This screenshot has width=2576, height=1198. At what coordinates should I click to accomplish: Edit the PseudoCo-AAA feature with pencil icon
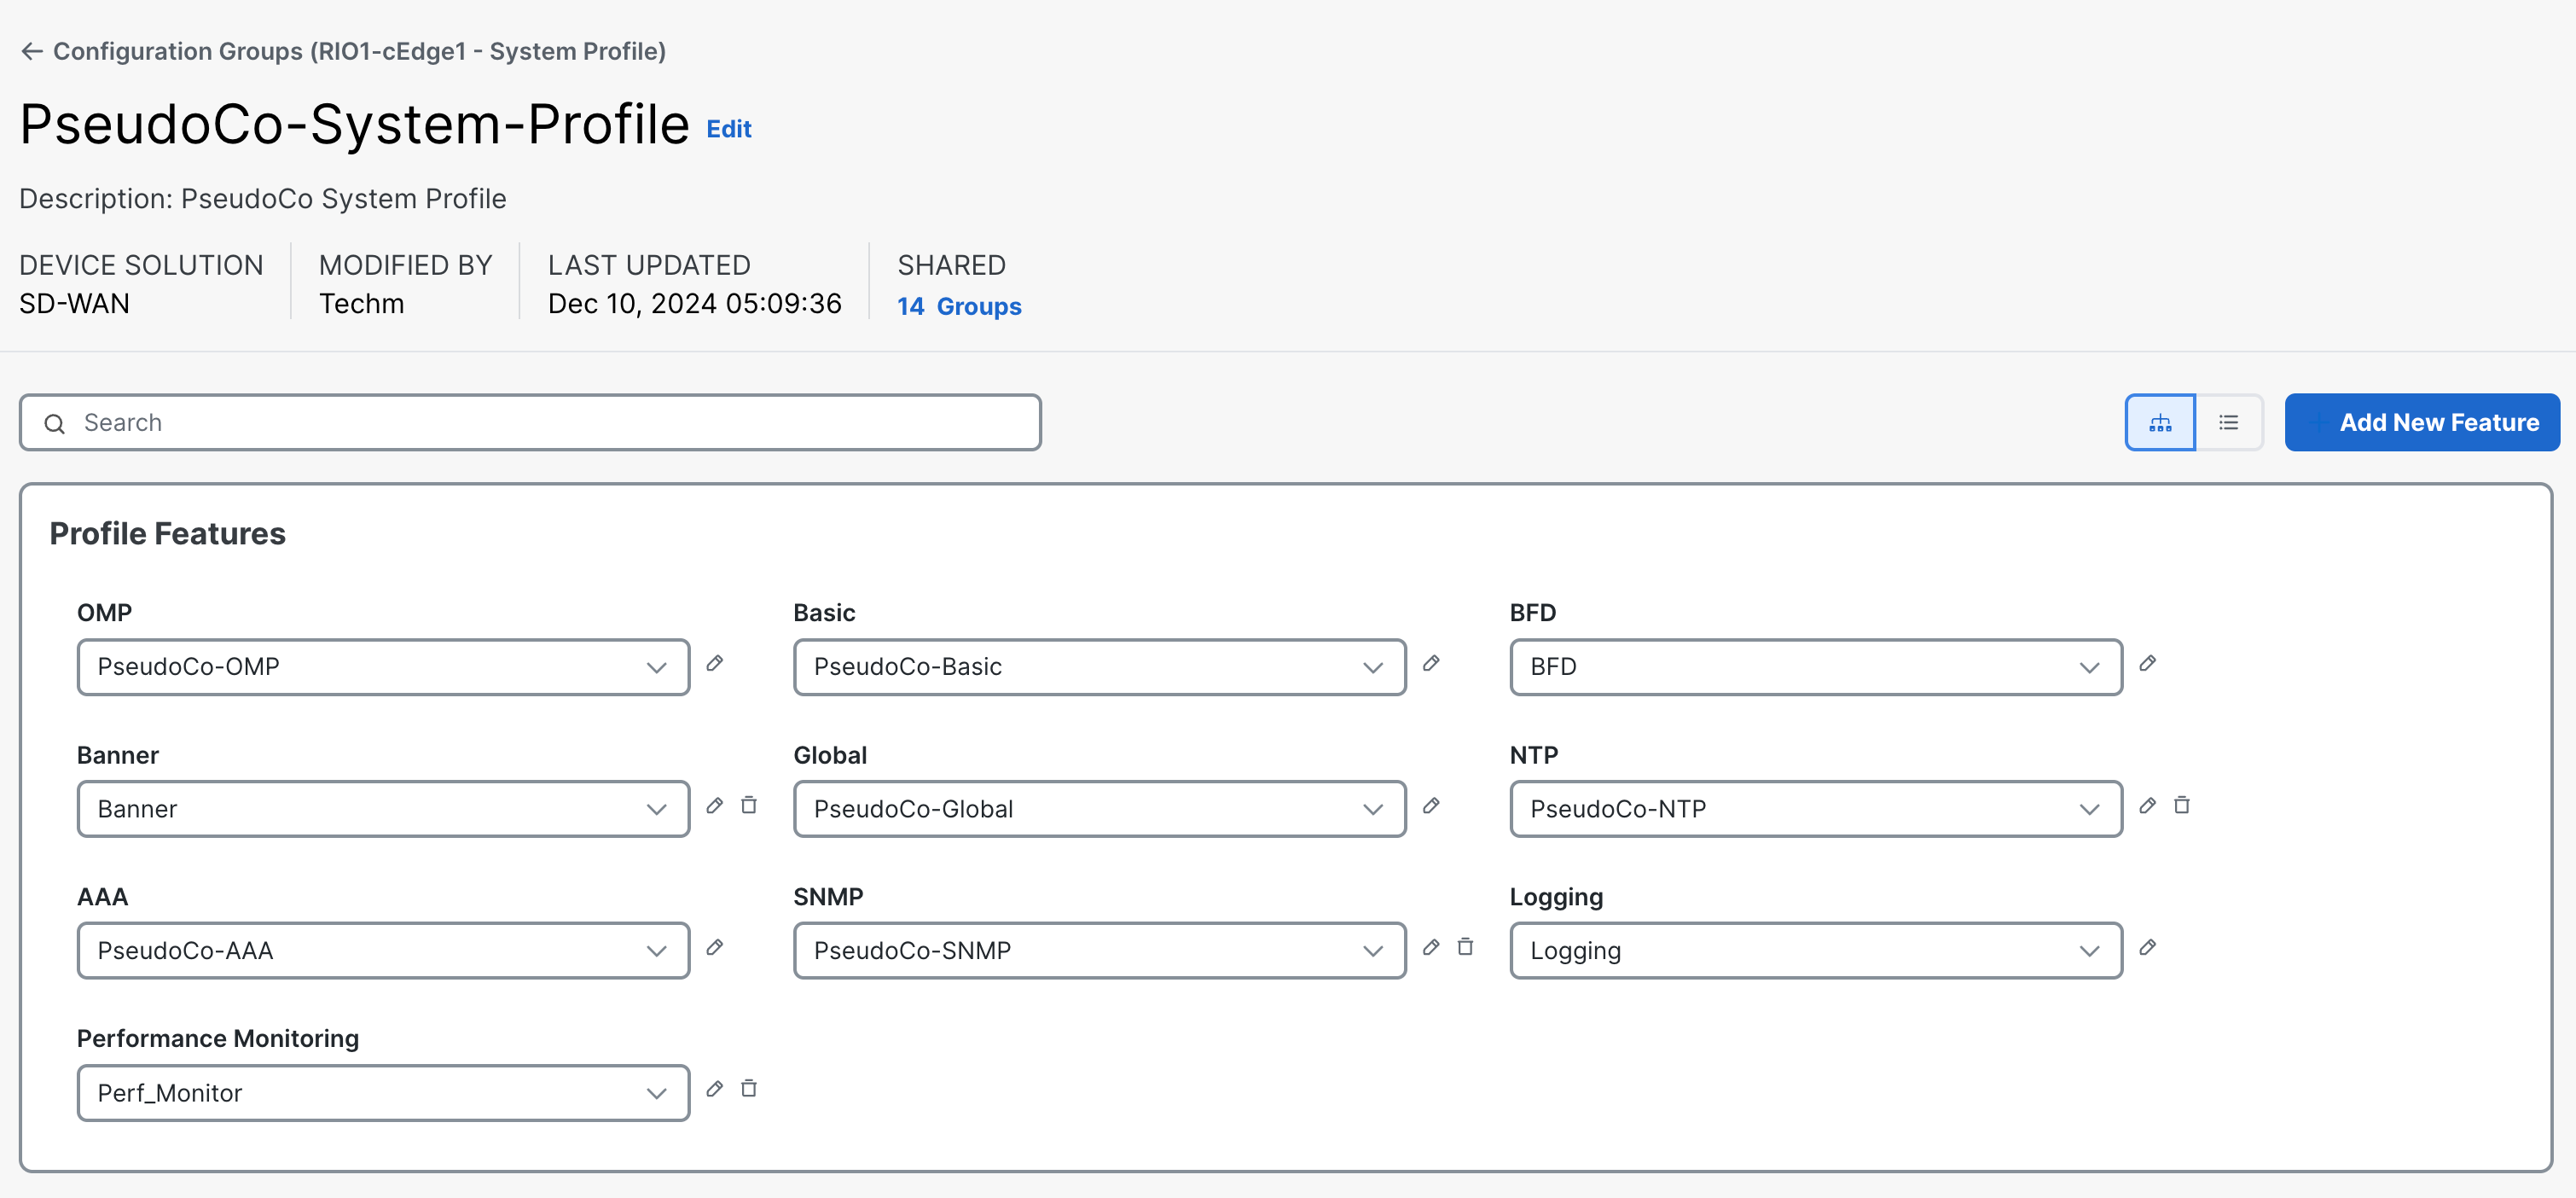pyautogui.click(x=715, y=947)
